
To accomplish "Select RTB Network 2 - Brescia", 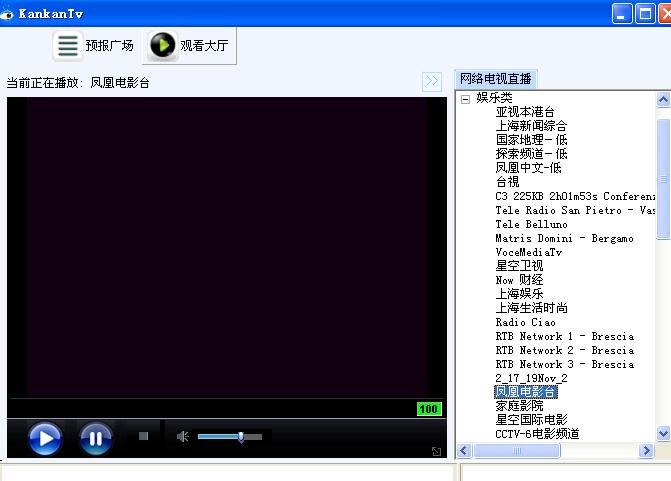I will 564,350.
